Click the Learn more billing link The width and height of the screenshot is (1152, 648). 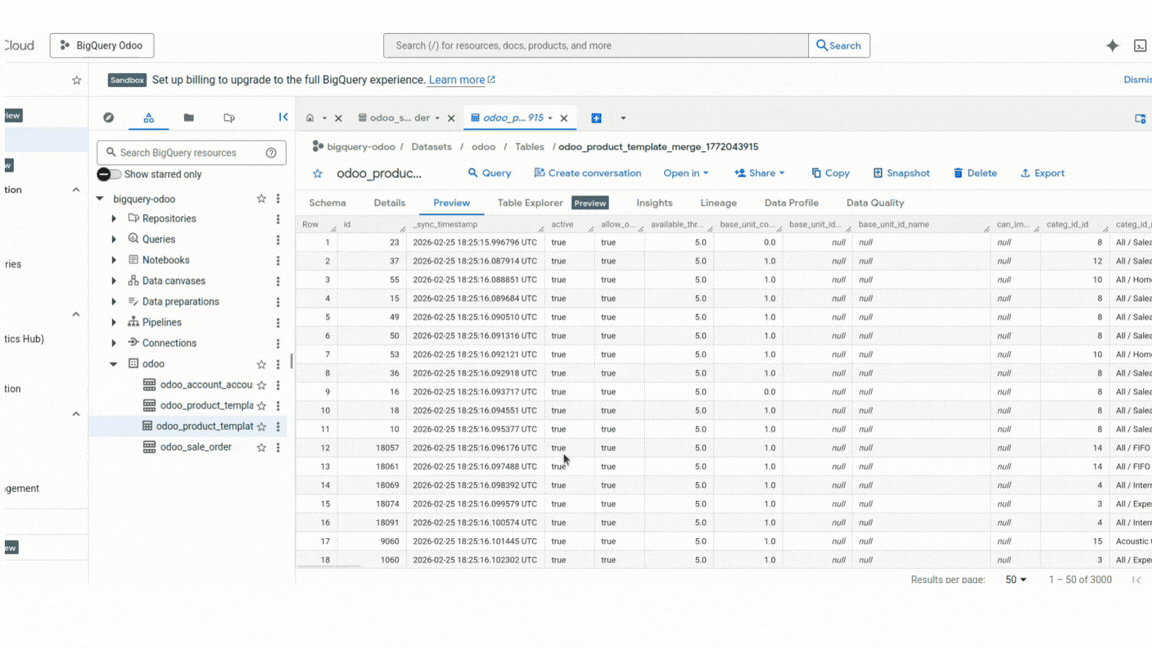coord(456,79)
